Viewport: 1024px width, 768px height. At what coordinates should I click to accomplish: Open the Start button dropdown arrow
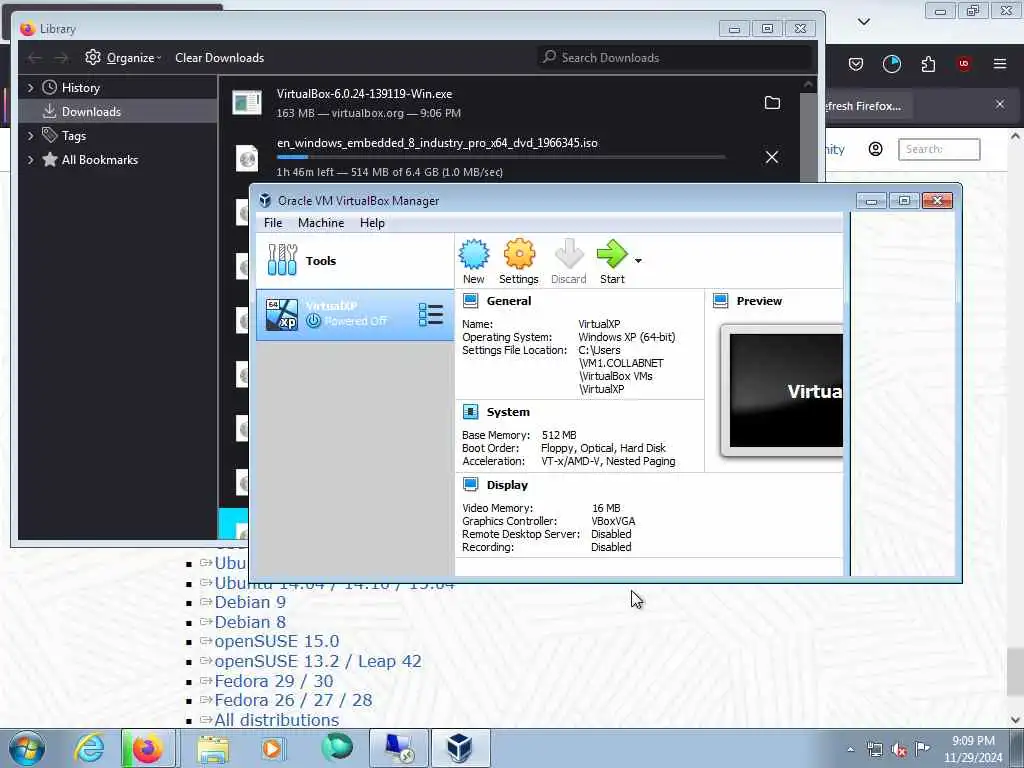[638, 261]
